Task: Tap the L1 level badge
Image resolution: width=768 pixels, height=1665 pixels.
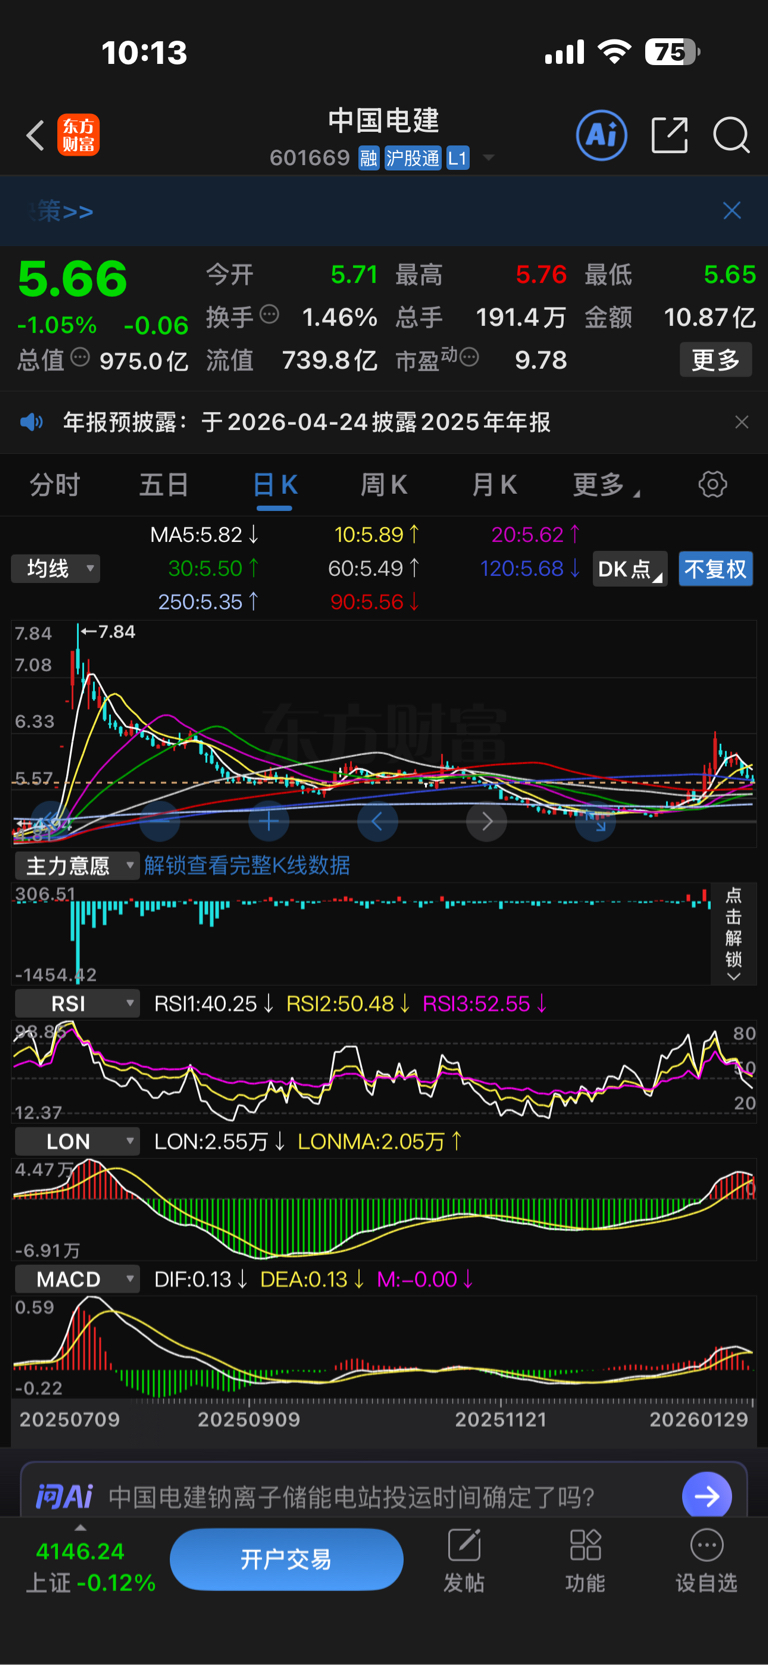Action: coord(458,158)
